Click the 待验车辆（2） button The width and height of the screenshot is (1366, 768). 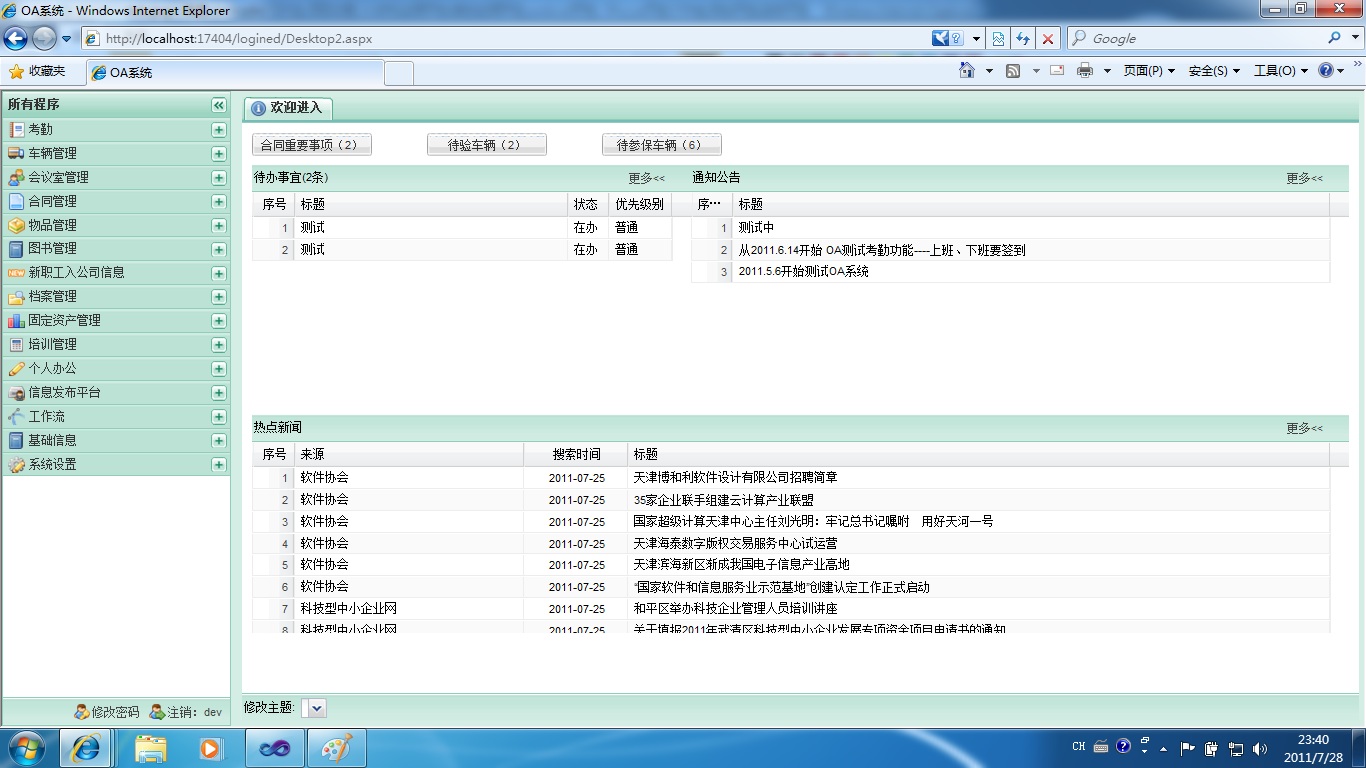pos(486,145)
